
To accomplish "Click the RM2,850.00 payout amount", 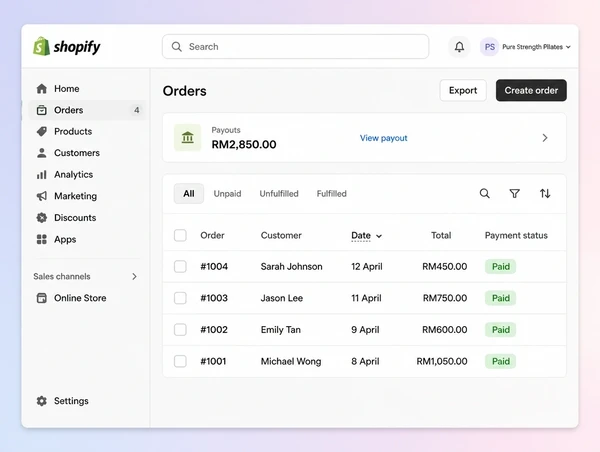I will click(x=244, y=144).
